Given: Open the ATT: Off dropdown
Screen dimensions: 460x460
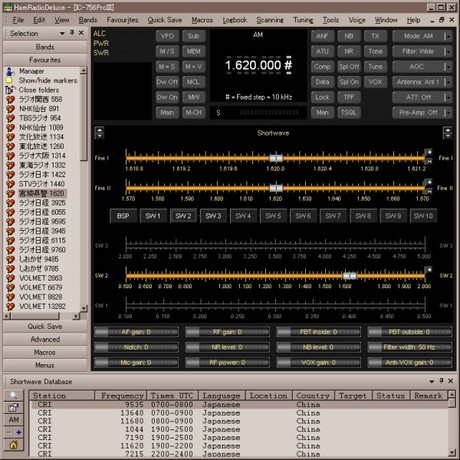Looking at the screenshot, I should [422, 97].
